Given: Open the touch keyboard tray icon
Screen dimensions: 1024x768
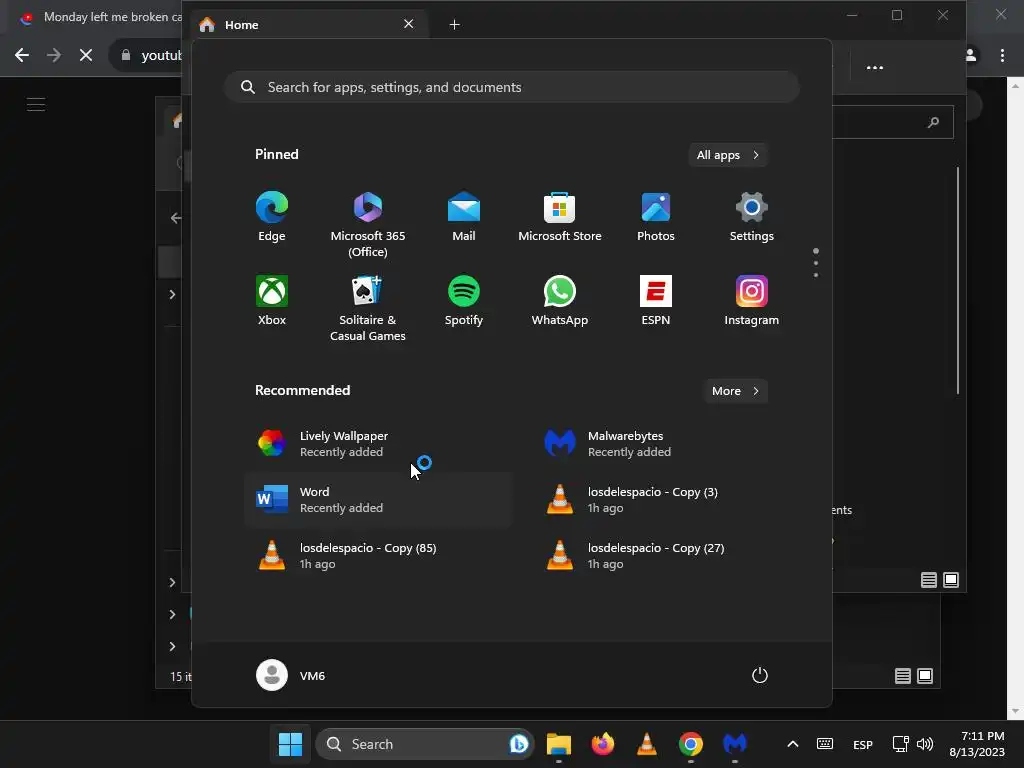Looking at the screenshot, I should click(x=825, y=744).
